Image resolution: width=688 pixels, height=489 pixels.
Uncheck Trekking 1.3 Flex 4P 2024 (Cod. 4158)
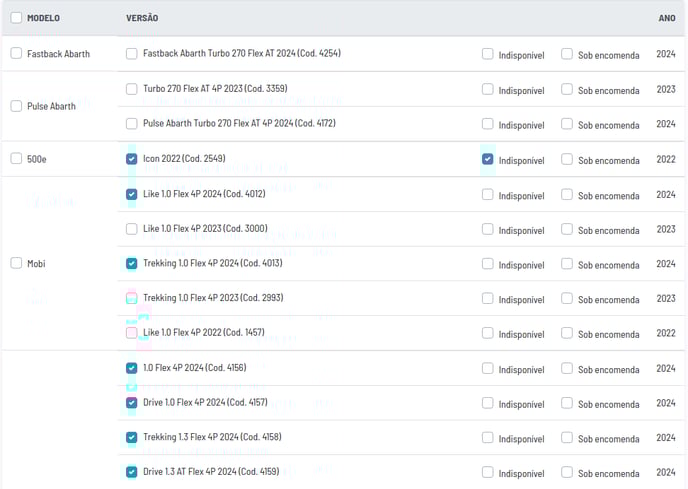(132, 437)
